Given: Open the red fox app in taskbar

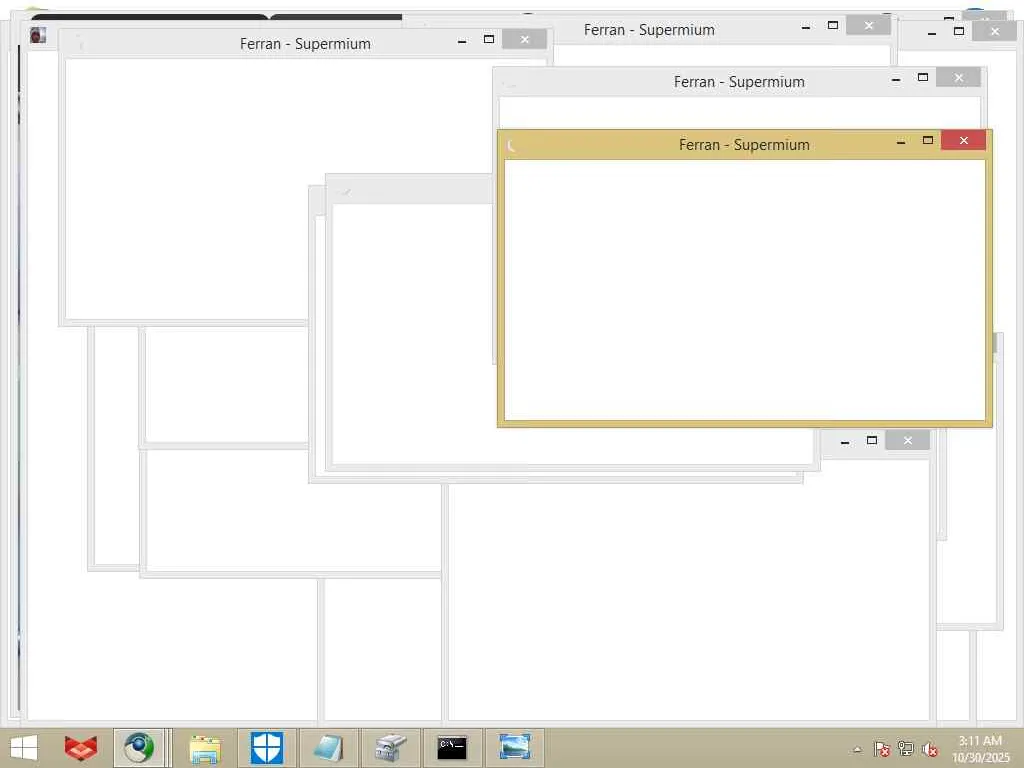Looking at the screenshot, I should pos(81,748).
